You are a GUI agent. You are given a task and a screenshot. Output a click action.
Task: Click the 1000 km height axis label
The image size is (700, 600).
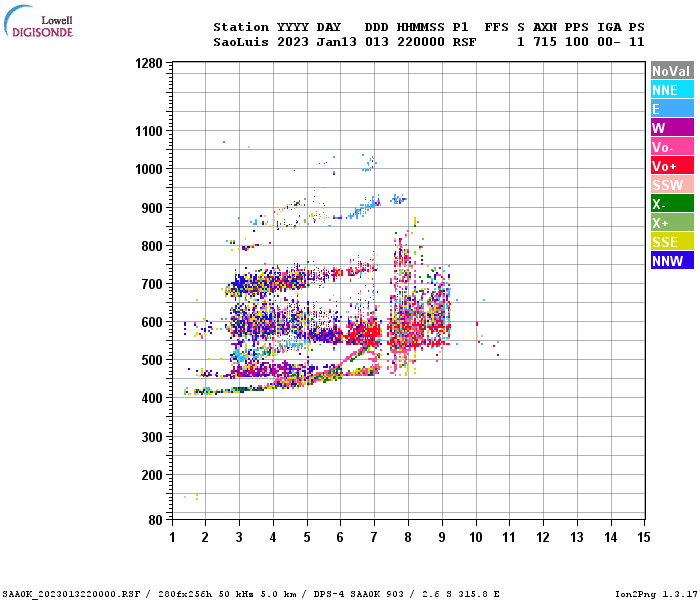149,169
